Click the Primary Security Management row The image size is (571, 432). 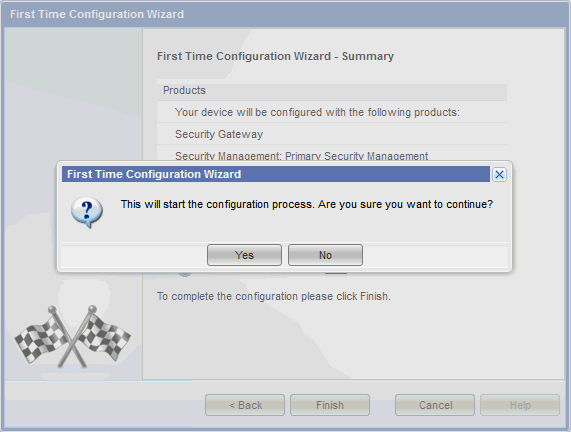pyautogui.click(x=332, y=155)
